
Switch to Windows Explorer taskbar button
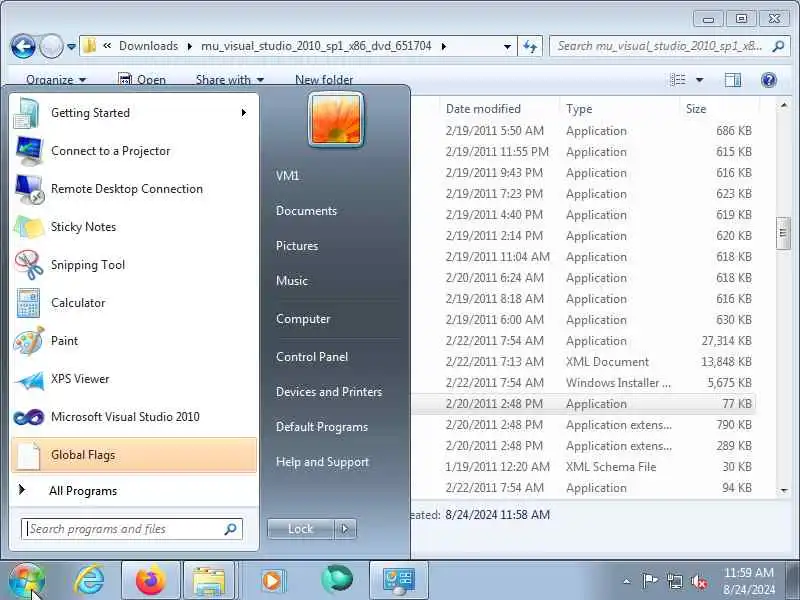208,581
